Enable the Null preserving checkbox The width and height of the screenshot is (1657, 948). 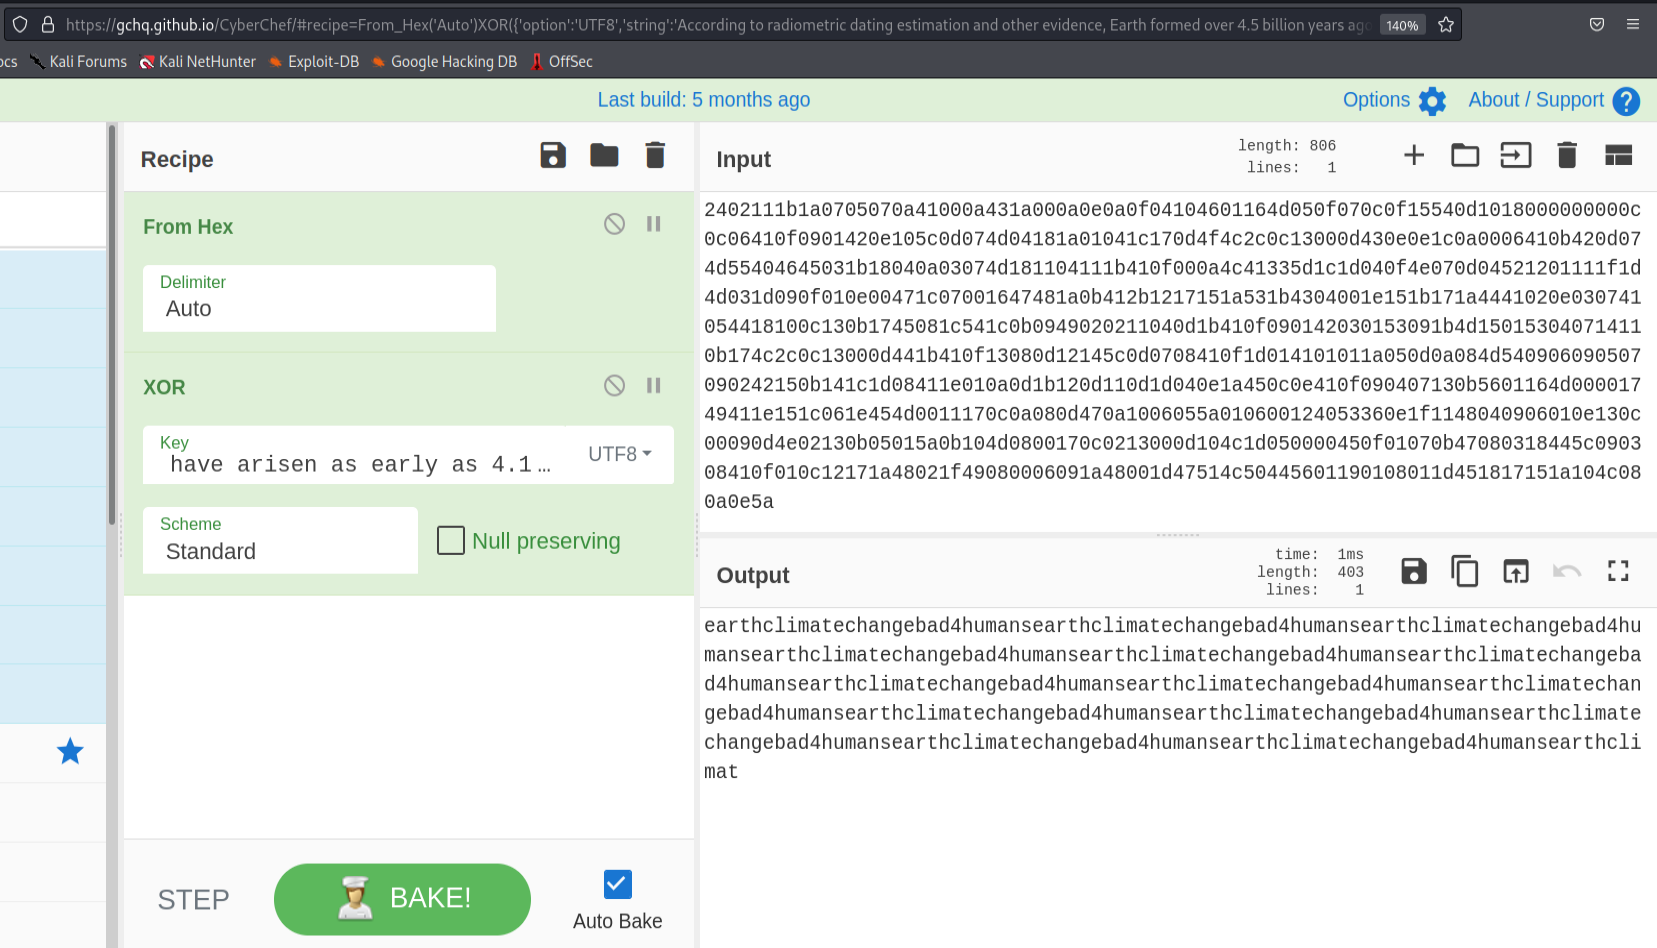pos(451,541)
